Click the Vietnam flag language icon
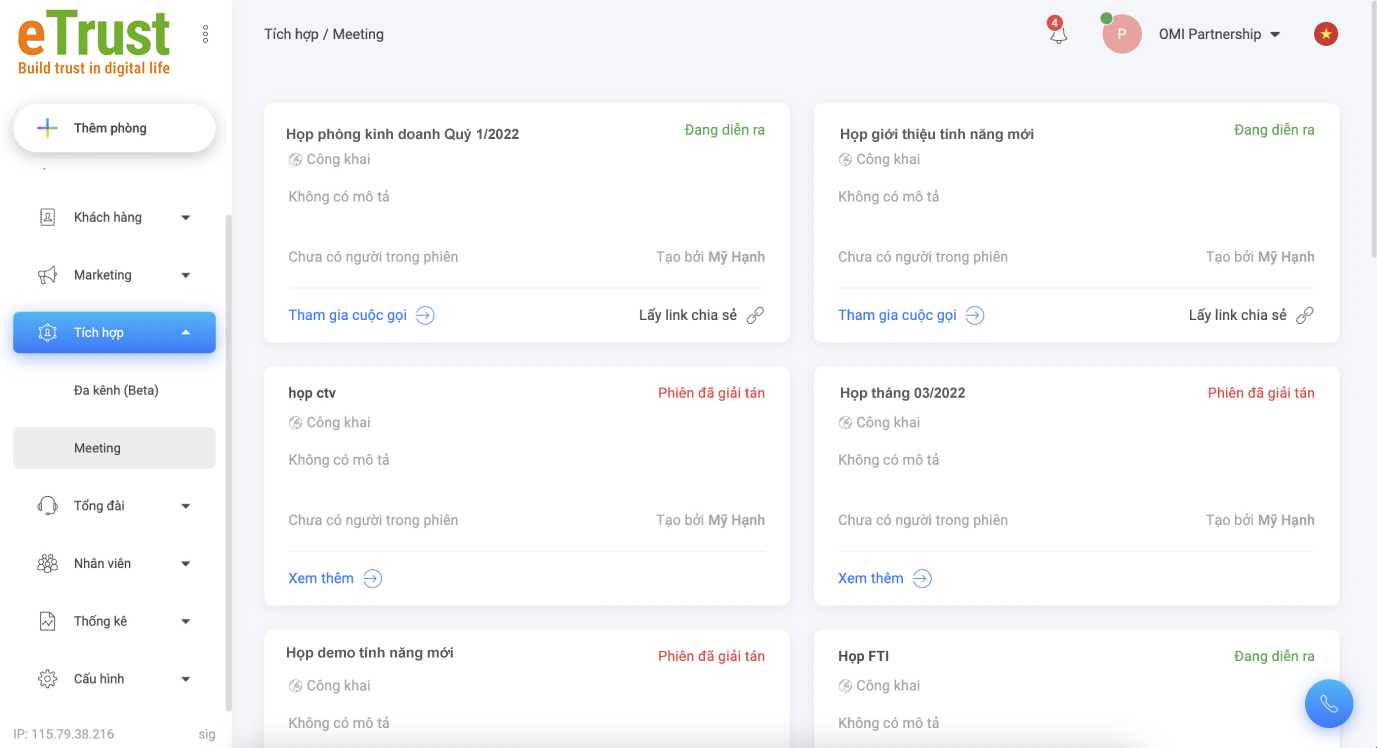1377x748 pixels. (1325, 34)
